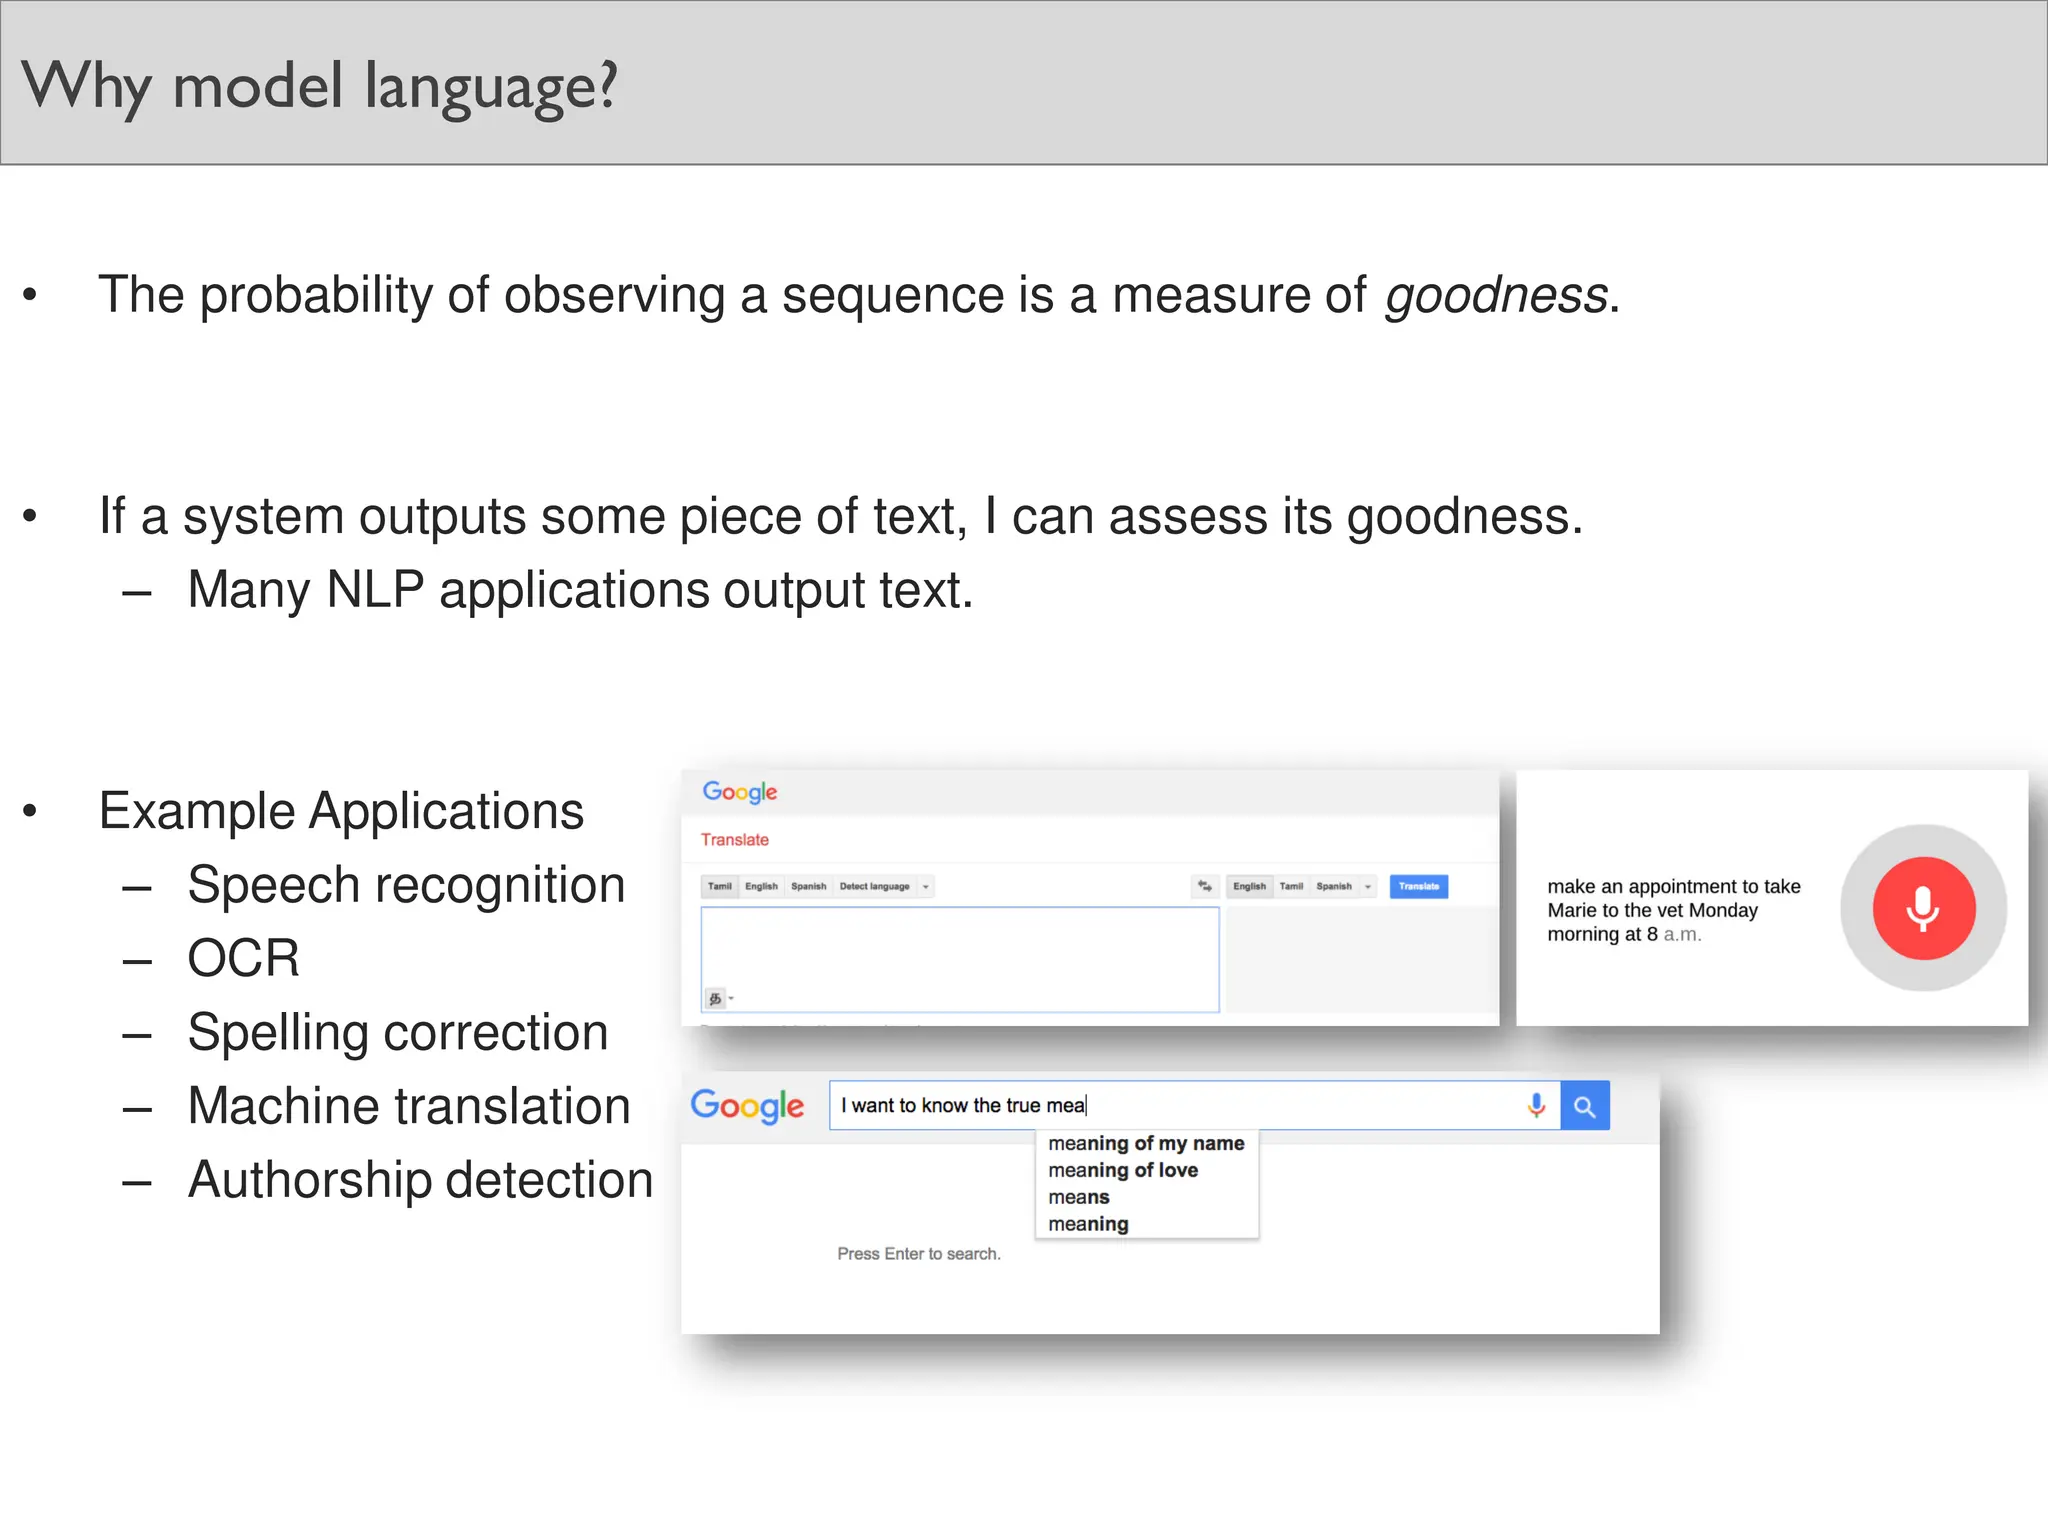Click the 'Spelling correction' list item
The height and width of the screenshot is (1536, 2048).
(x=398, y=1033)
